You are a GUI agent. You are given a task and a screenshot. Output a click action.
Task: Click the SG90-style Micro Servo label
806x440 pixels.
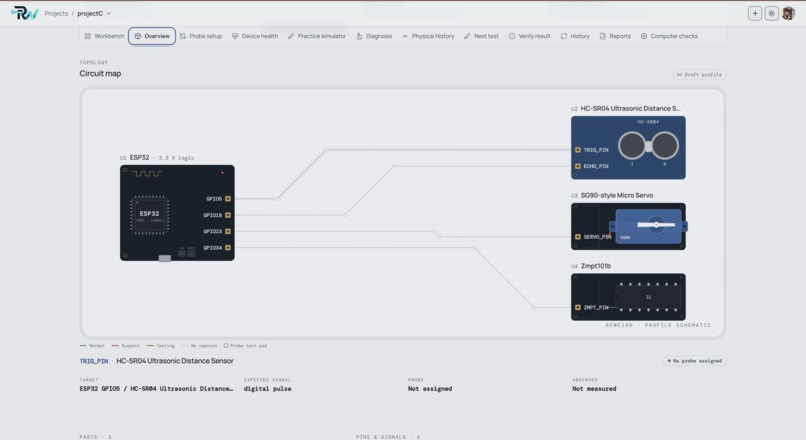pyautogui.click(x=617, y=195)
